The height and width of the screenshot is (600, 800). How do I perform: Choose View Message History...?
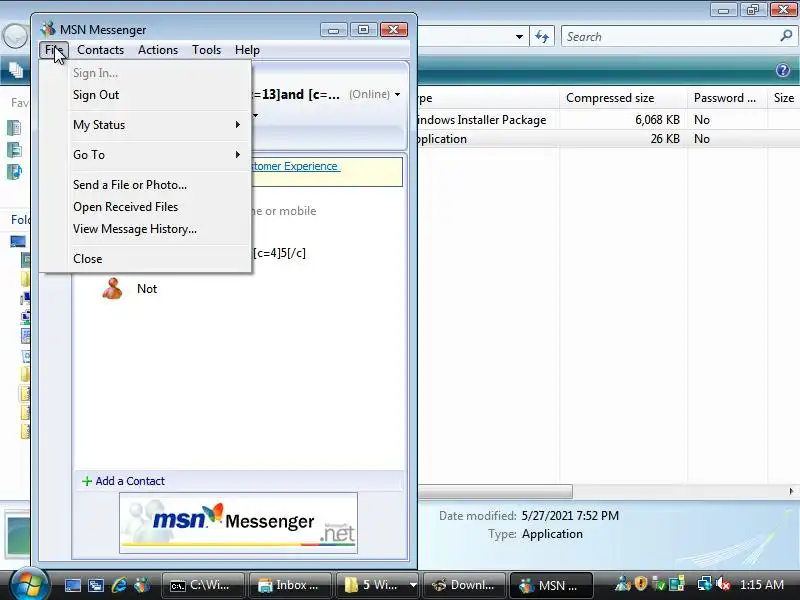[145, 229]
